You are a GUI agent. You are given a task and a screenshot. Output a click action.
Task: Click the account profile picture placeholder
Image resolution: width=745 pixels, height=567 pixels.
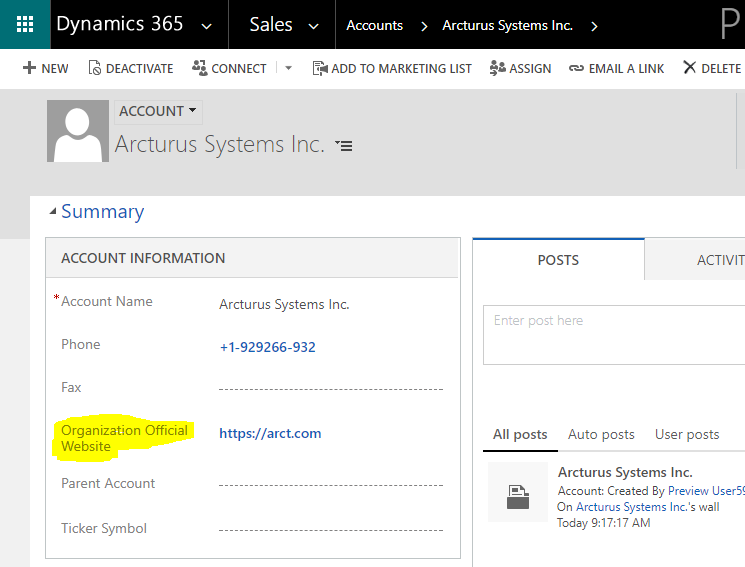tap(78, 131)
